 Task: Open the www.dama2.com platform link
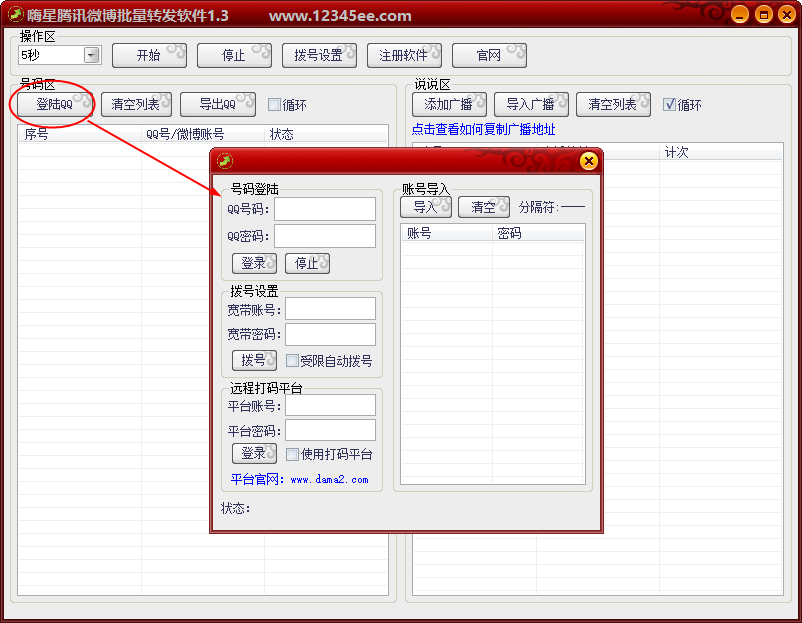coord(329,480)
